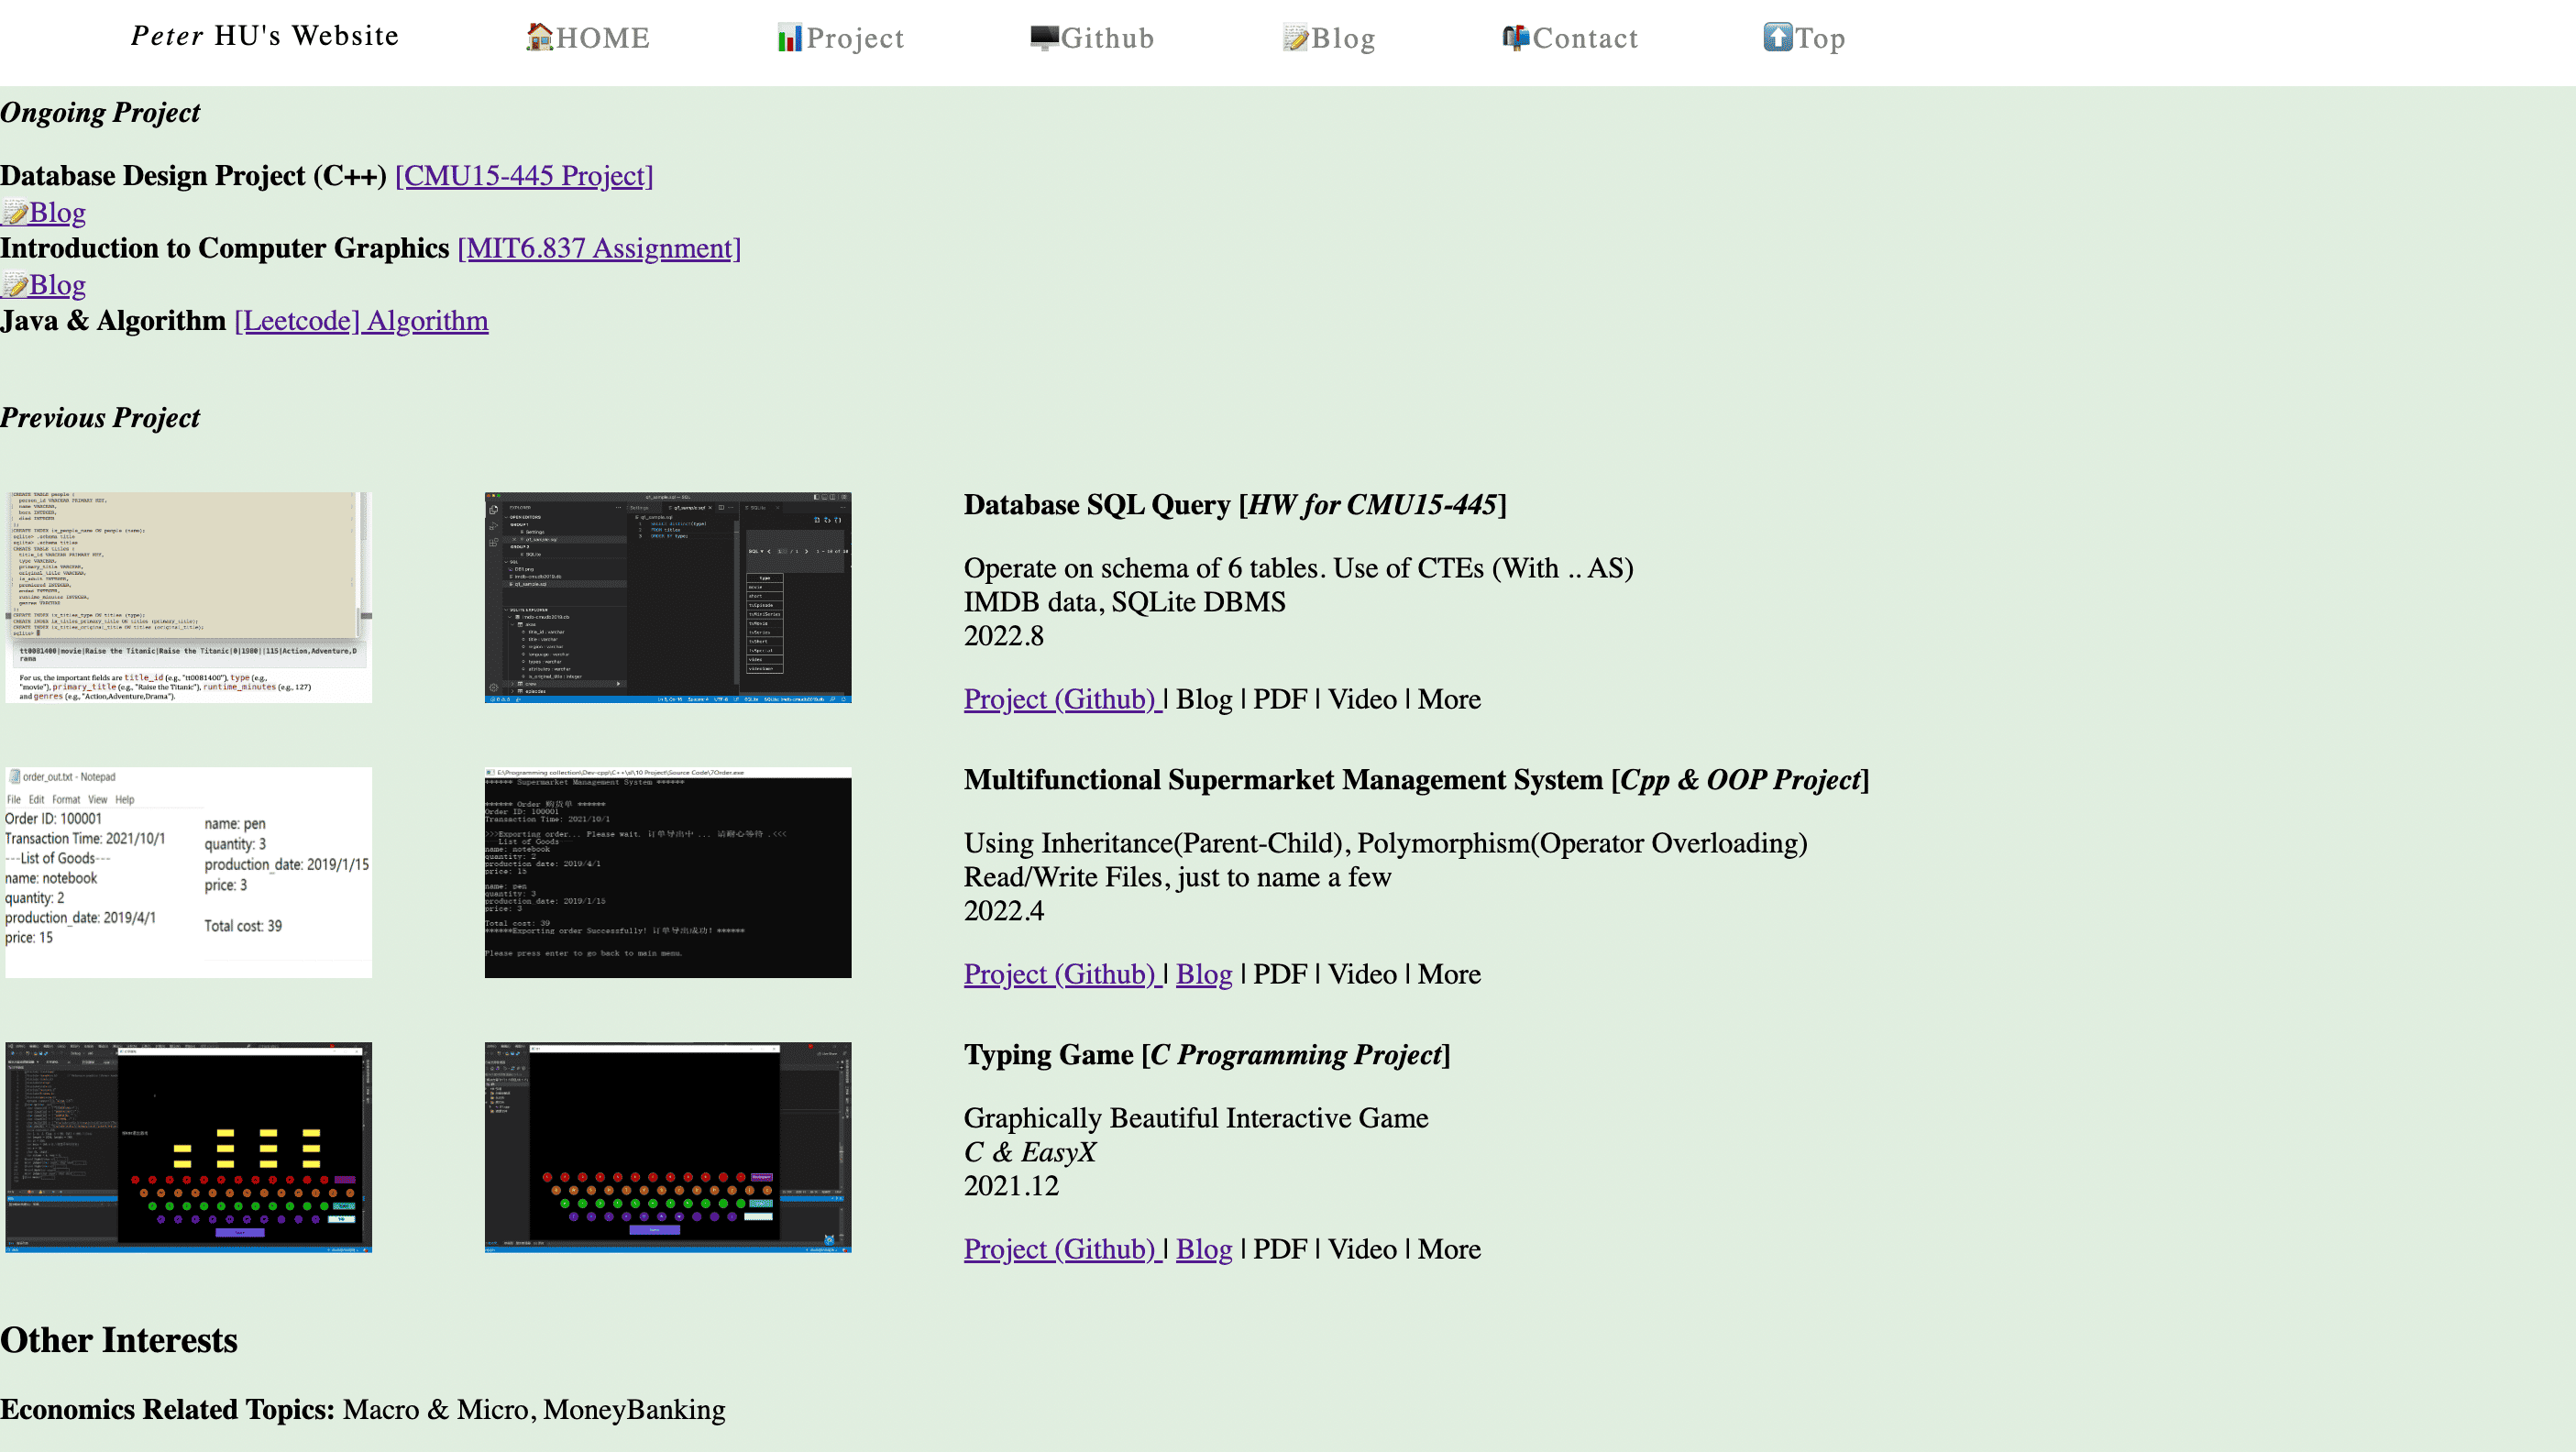Image resolution: width=2576 pixels, height=1452 pixels.
Task: Click the Blog memo icon in navbar
Action: pyautogui.click(x=1296, y=37)
